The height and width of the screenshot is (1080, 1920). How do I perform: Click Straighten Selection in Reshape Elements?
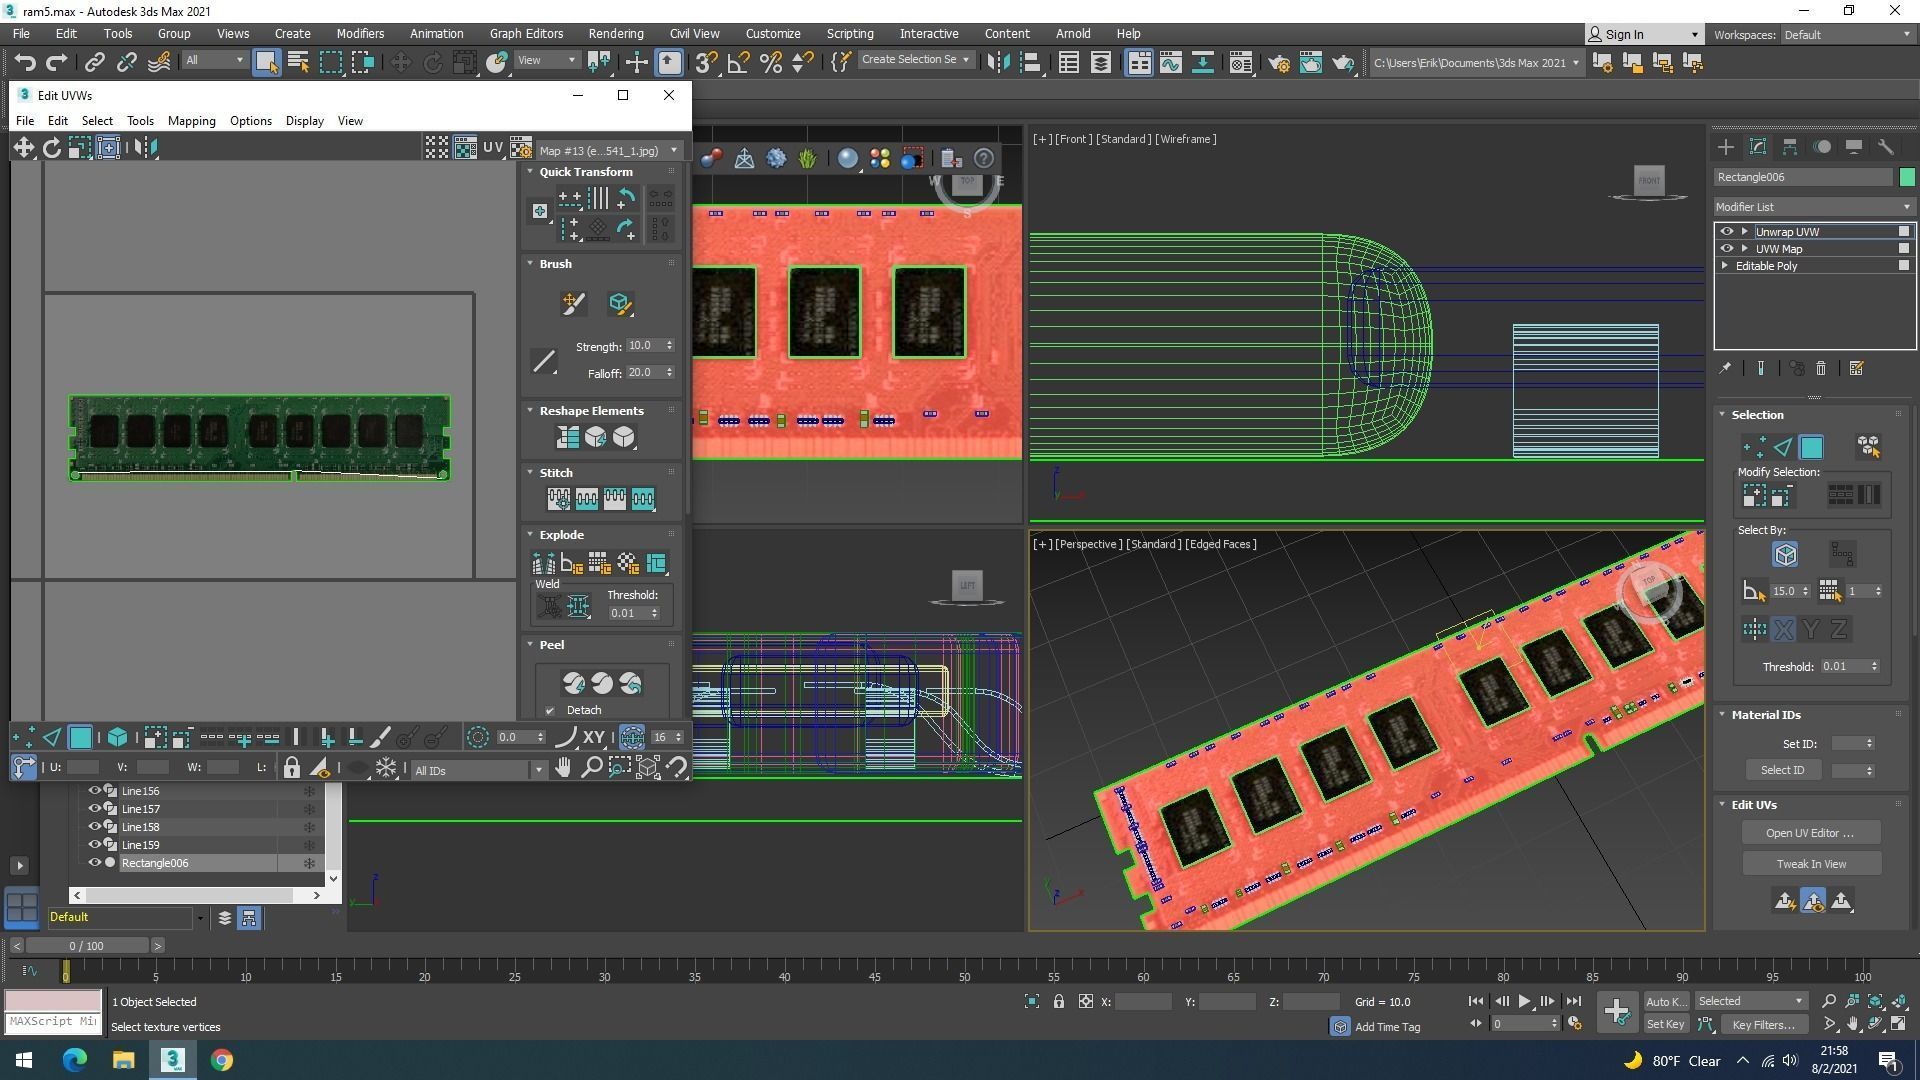pyautogui.click(x=568, y=437)
